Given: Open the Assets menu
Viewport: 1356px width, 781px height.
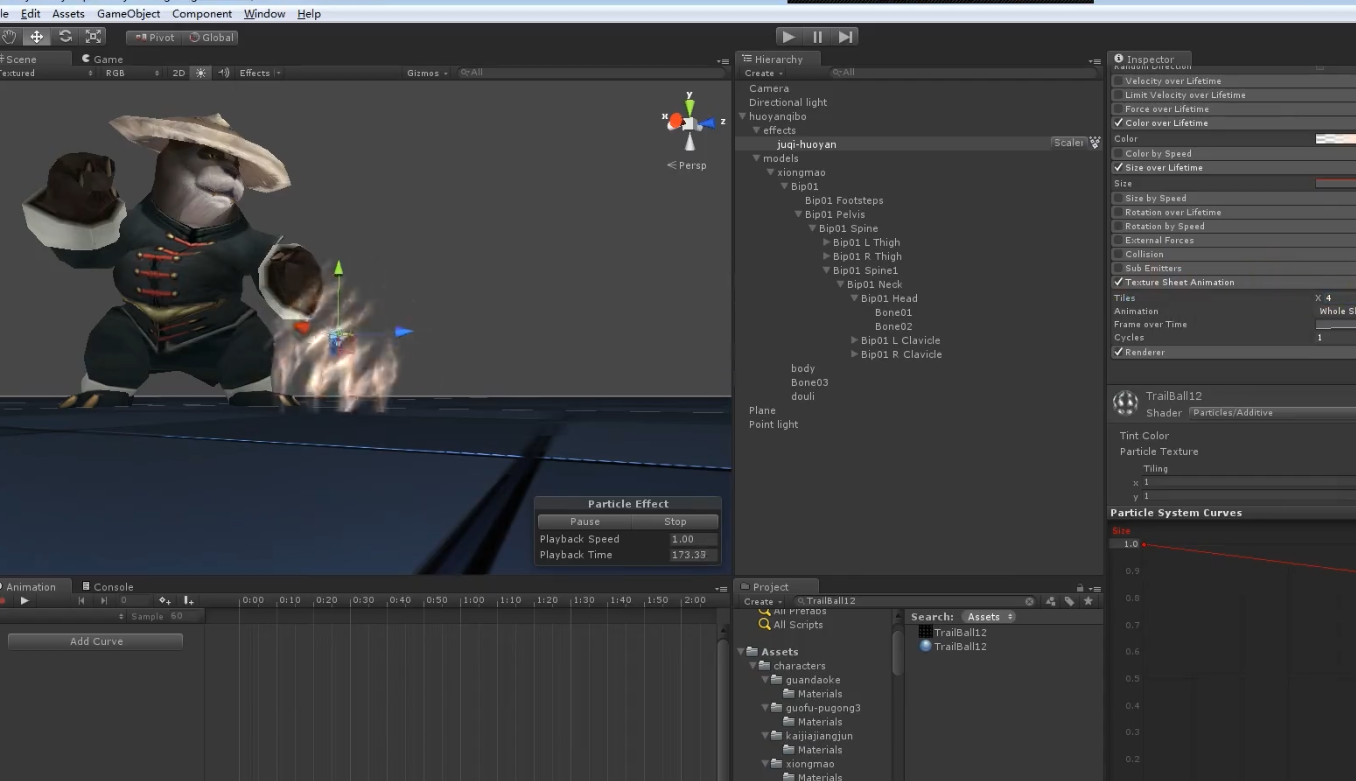Looking at the screenshot, I should click(68, 14).
